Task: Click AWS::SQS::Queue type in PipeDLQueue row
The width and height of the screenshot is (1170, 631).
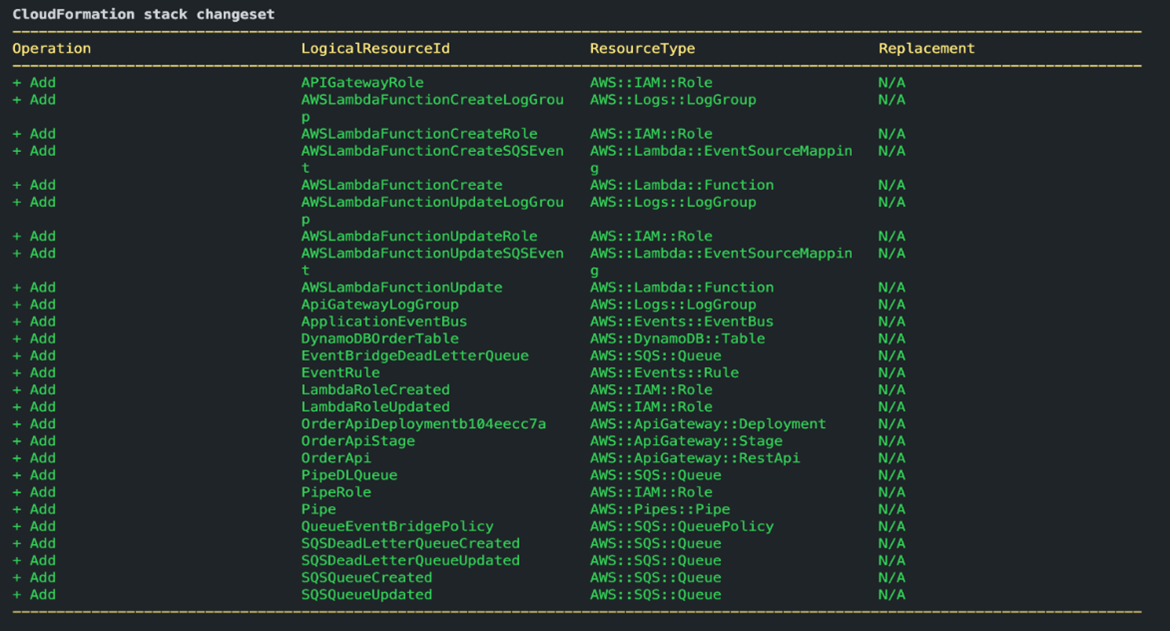Action: tap(656, 476)
